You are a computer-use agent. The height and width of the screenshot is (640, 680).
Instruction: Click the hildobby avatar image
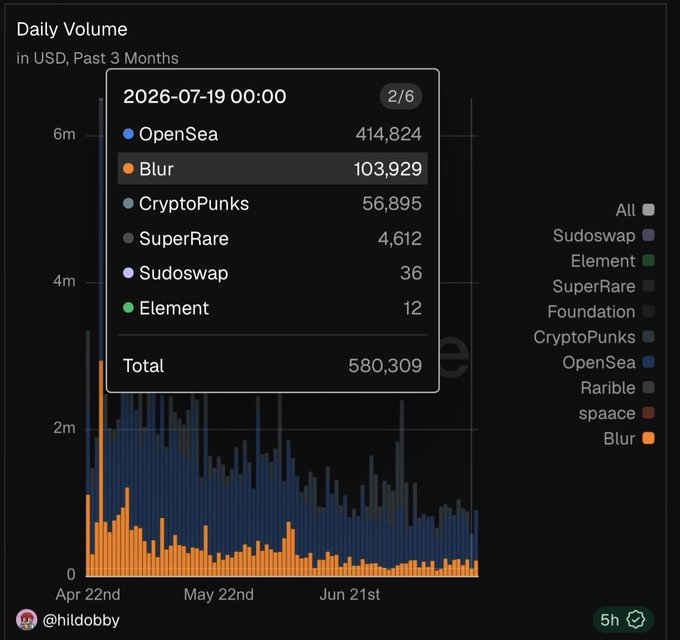point(27,620)
